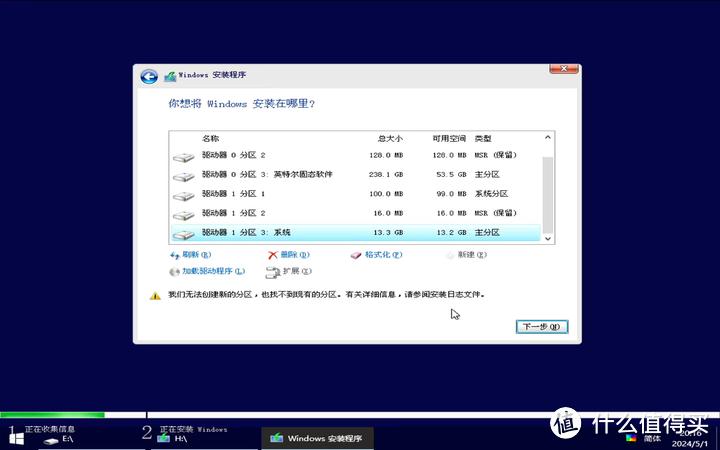The width and height of the screenshot is (720, 450).
Task: Open the Windows 安装程序 taskbar button
Action: (318, 438)
